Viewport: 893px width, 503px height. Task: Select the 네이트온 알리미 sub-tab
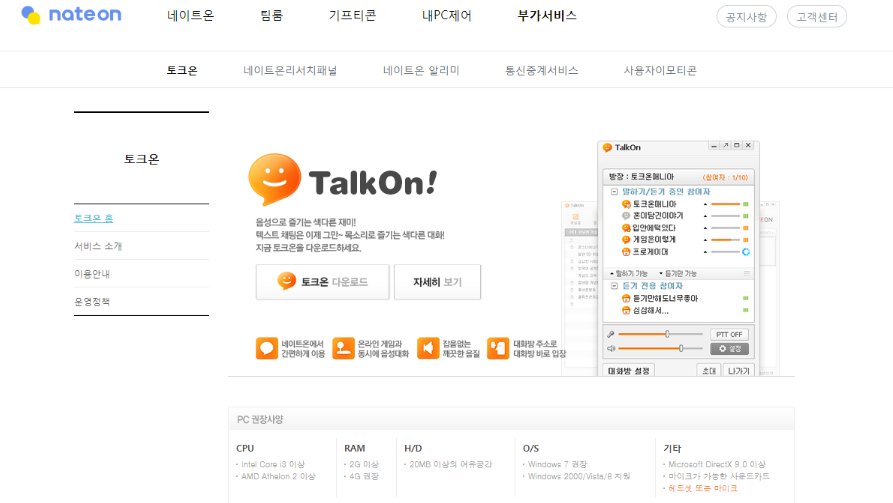[x=421, y=71]
